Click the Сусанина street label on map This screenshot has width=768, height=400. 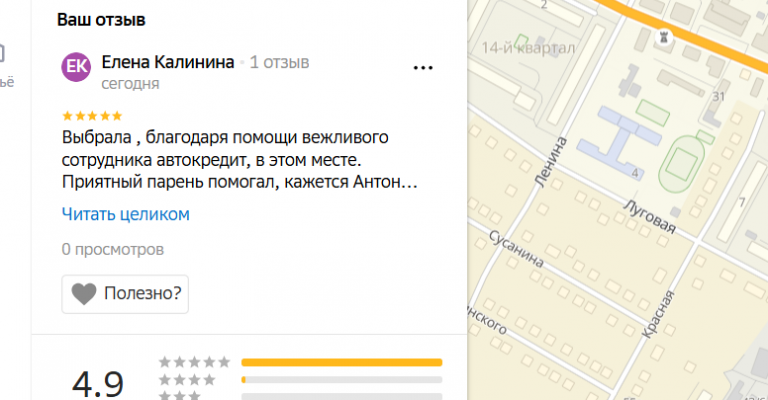(516, 249)
